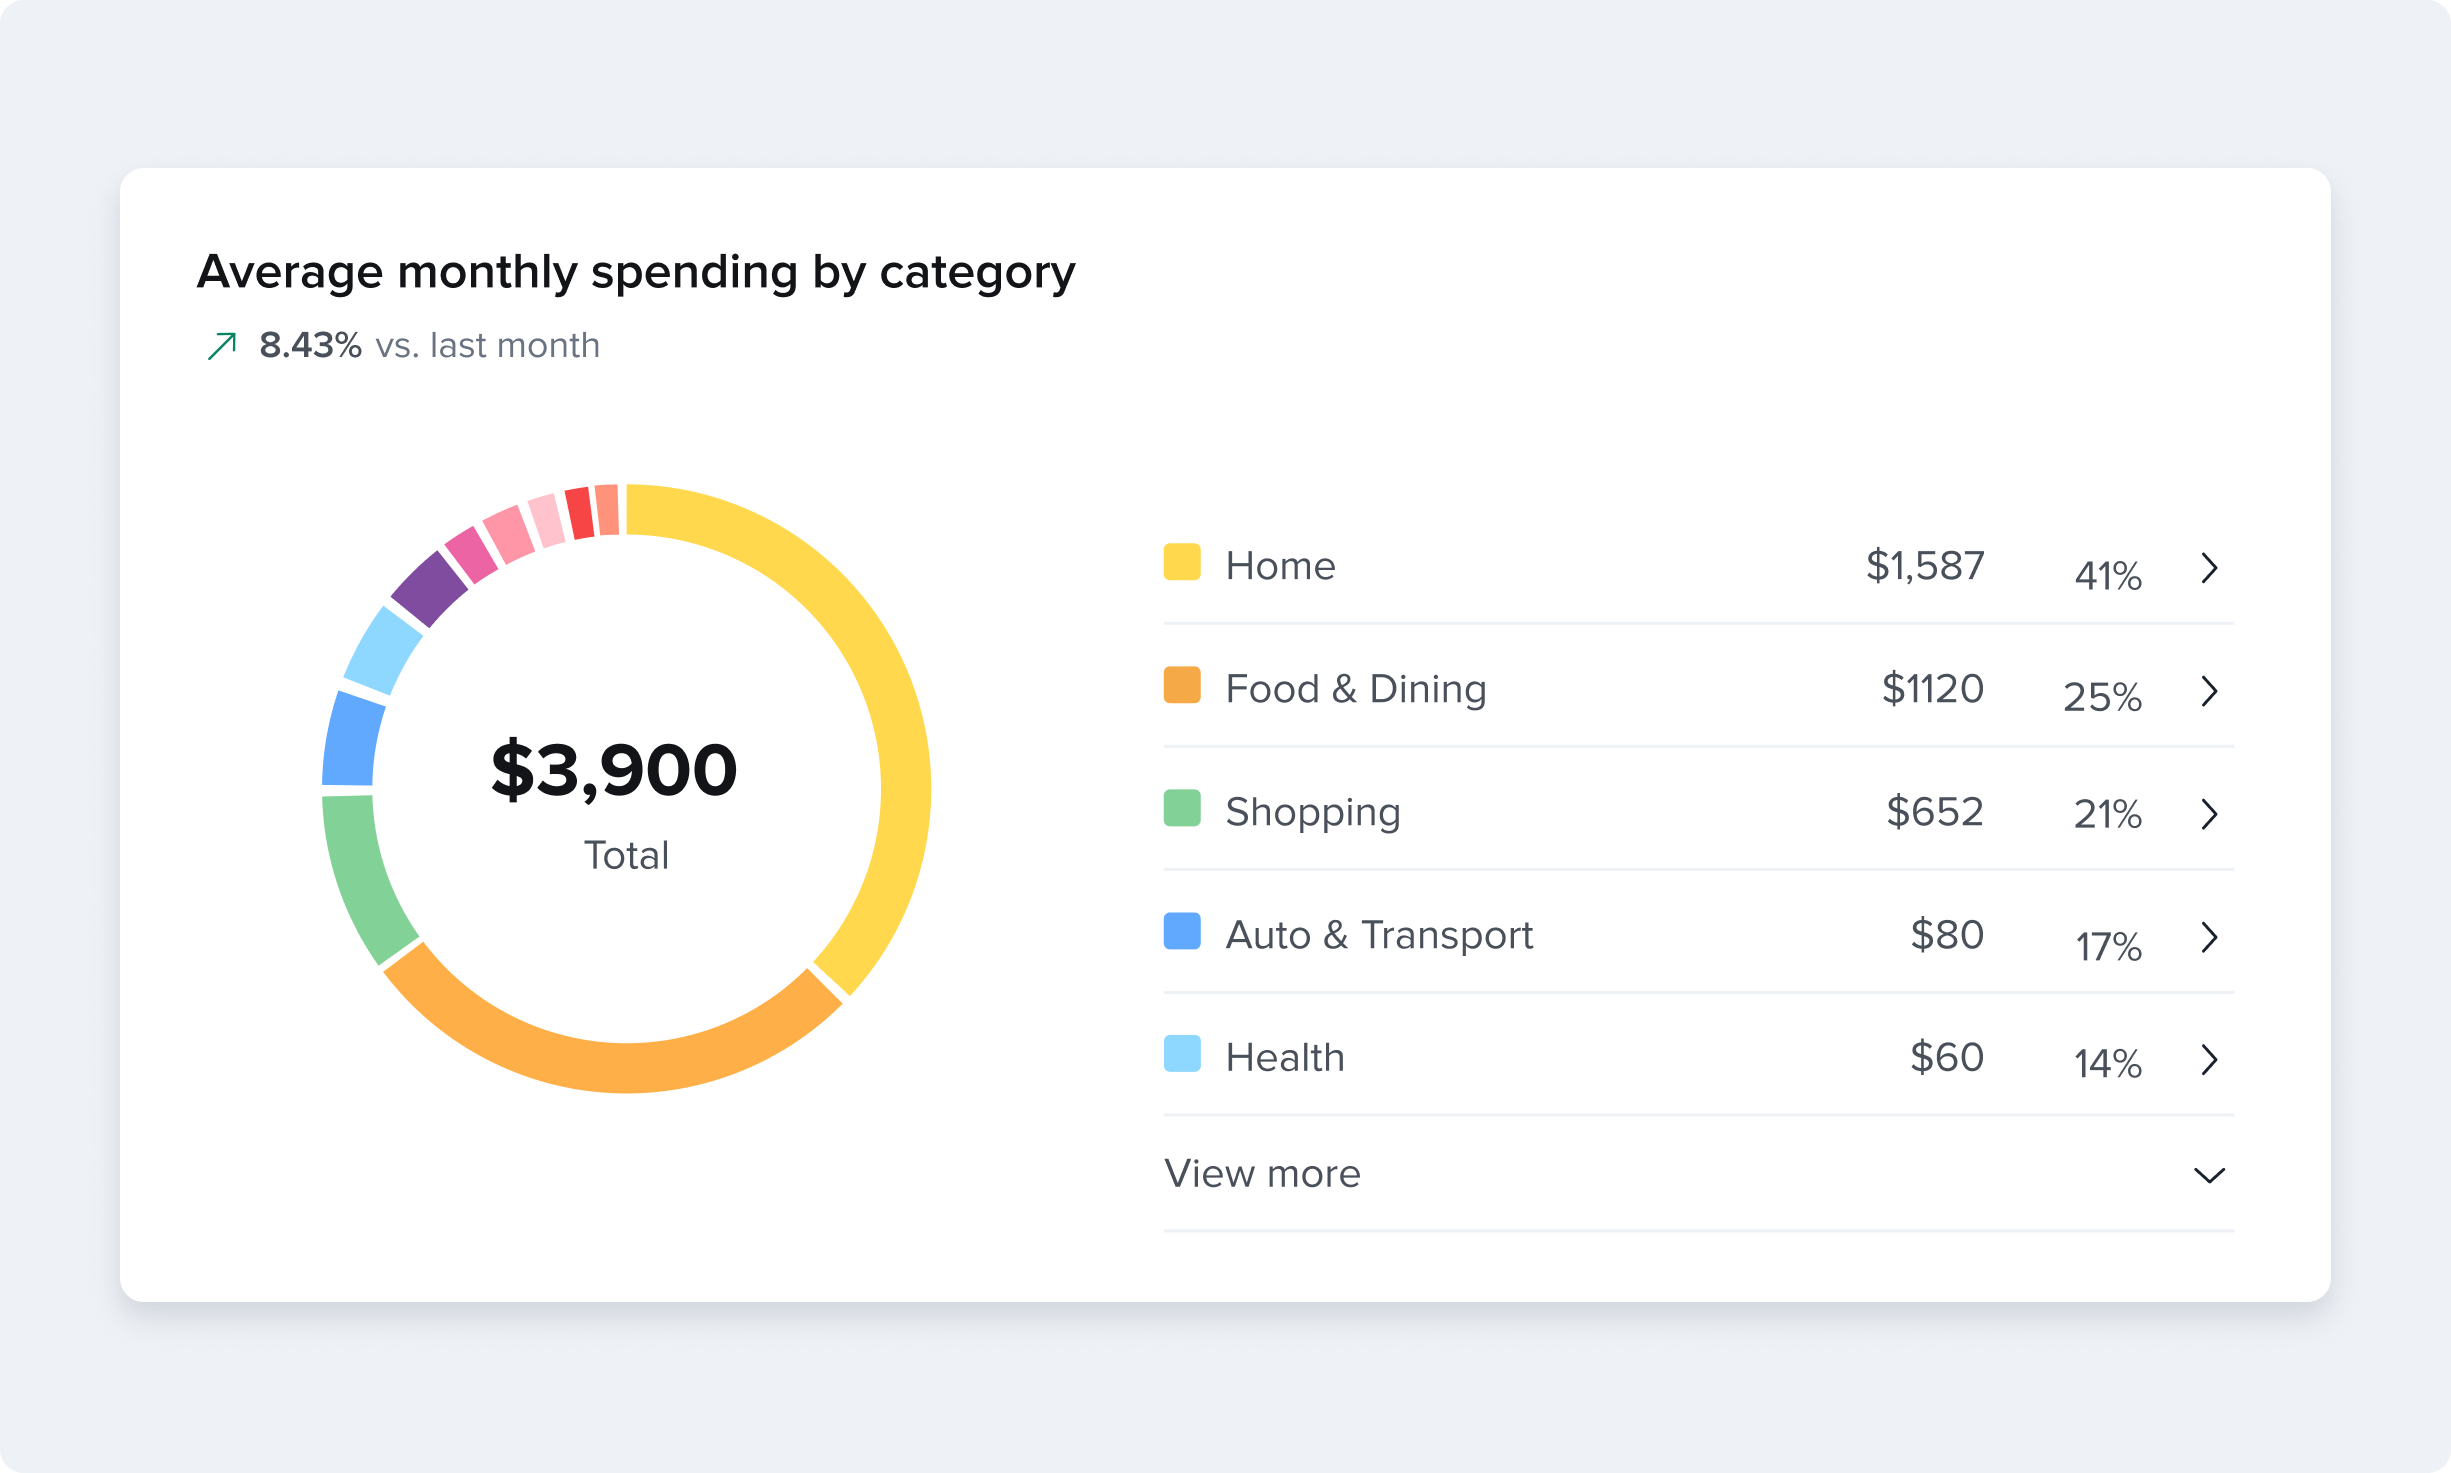The width and height of the screenshot is (2451, 1473).
Task: Open Shopping row chevron arrow
Action: point(2210,814)
